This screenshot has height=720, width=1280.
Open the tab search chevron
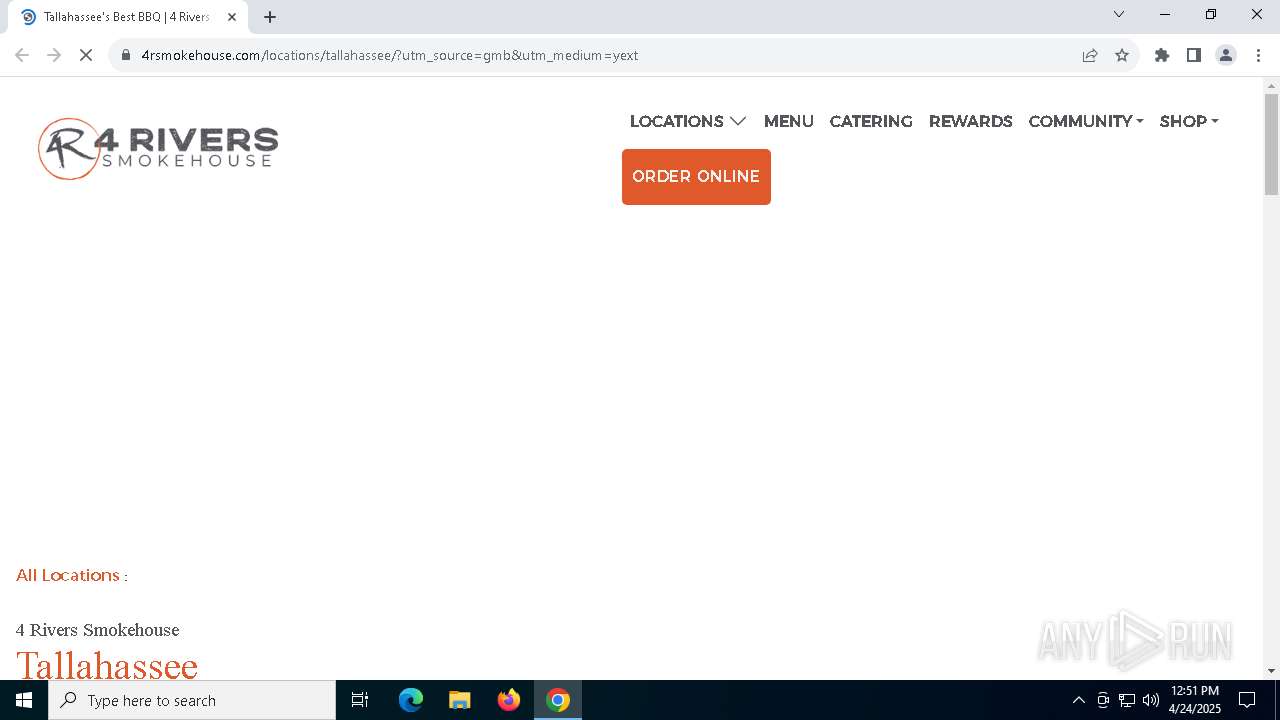coord(1119,14)
